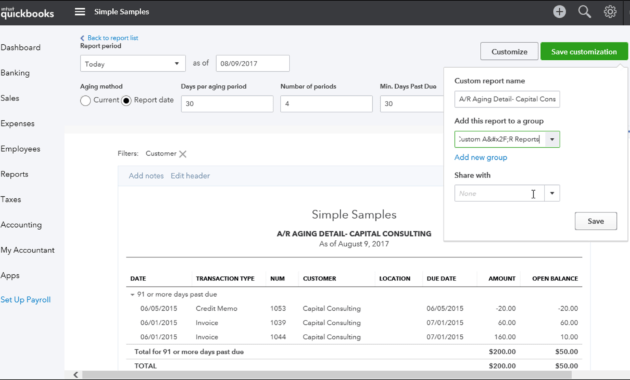The width and height of the screenshot is (630, 380).
Task: Click the DUE DATE column header
Action: pos(441,278)
